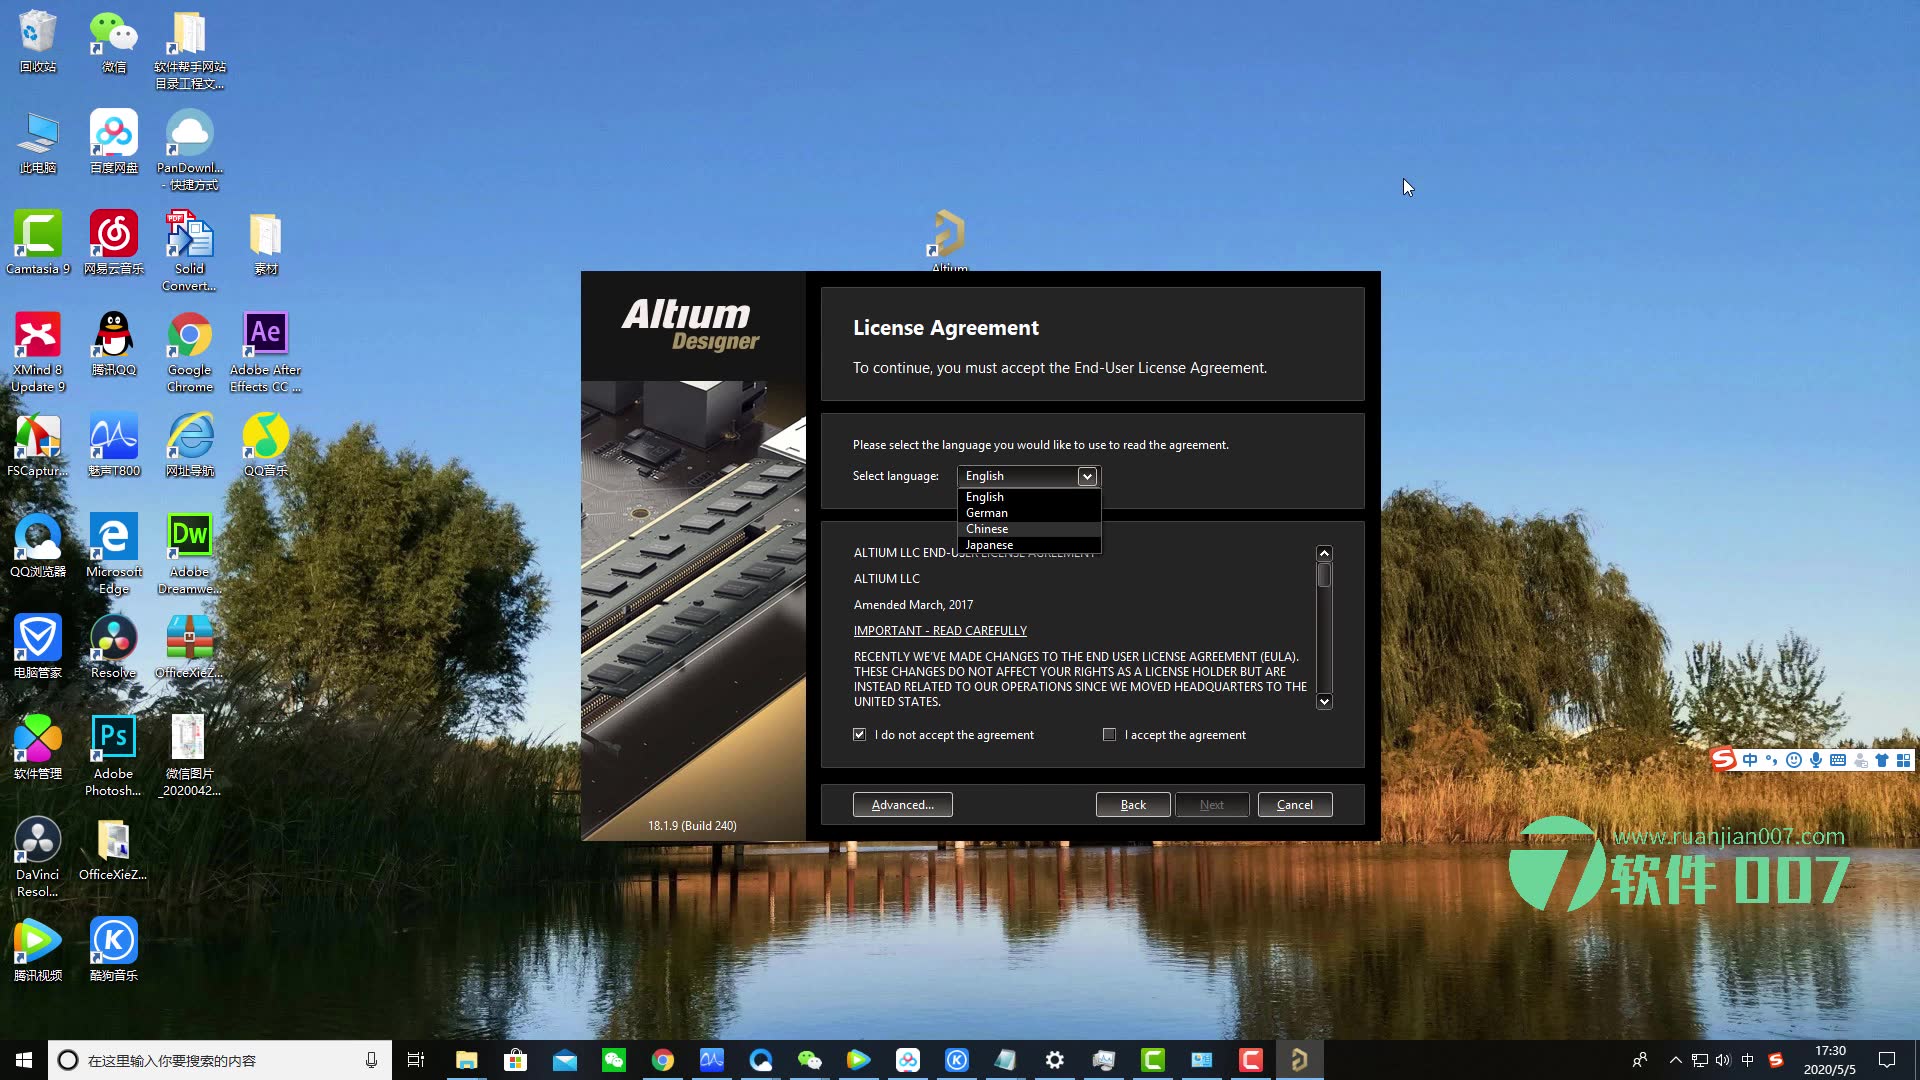Open the notification center icon
Viewport: 1920px width, 1080px height.
pyautogui.click(x=1887, y=1060)
